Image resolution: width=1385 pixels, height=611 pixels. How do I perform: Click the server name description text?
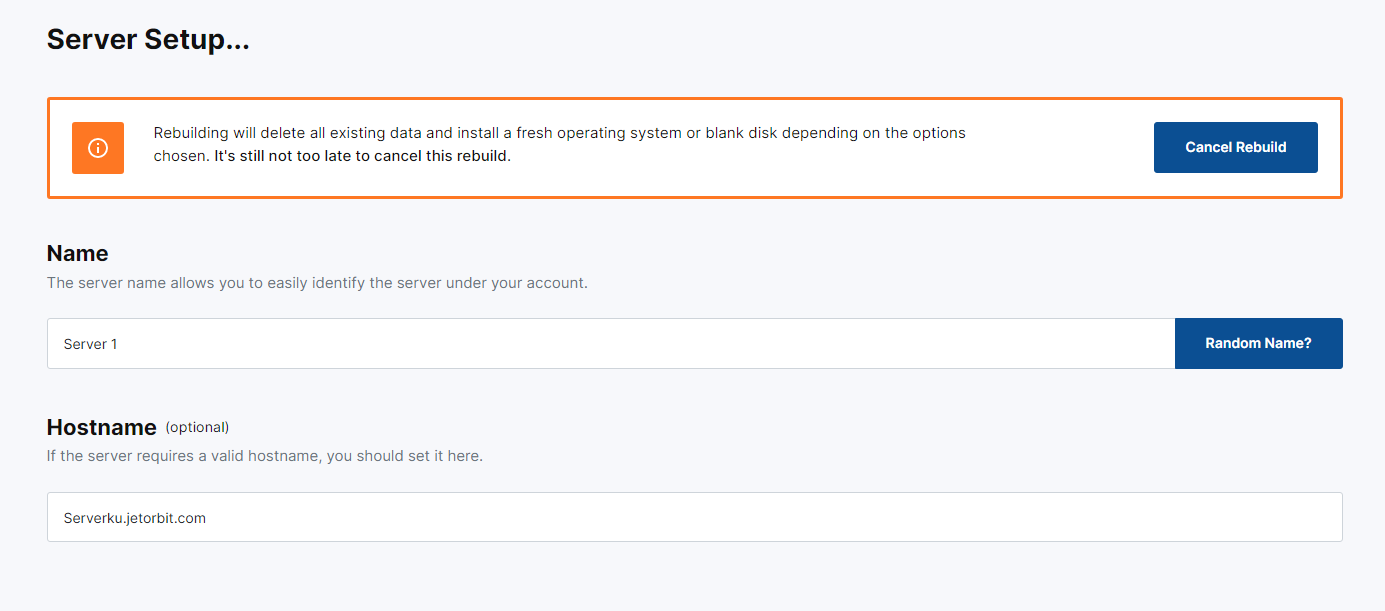pyautogui.click(x=317, y=283)
